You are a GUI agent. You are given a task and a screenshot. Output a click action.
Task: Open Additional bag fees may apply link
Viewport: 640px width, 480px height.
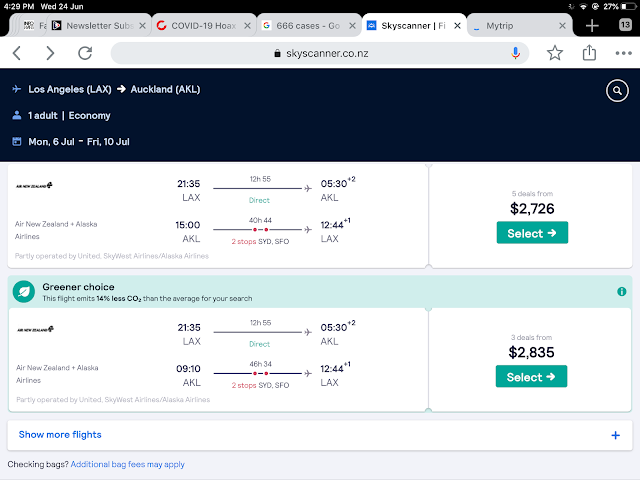(x=127, y=464)
